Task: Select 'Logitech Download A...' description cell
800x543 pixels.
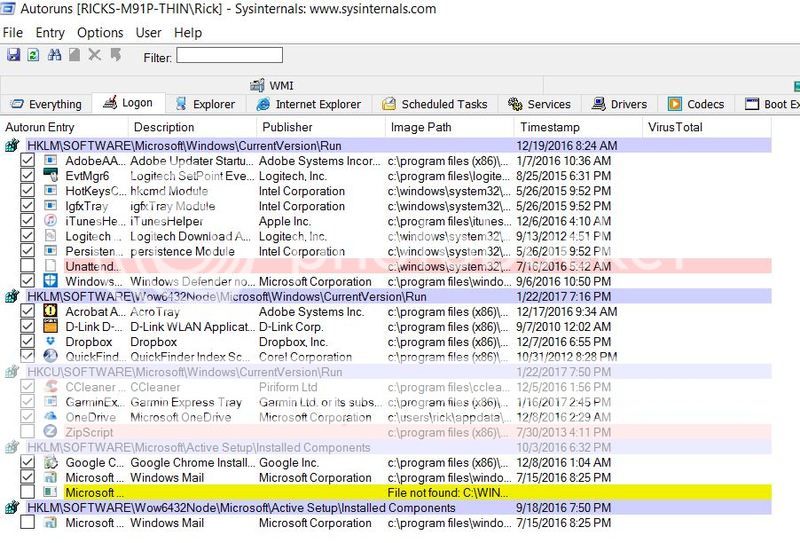Action: pos(191,236)
